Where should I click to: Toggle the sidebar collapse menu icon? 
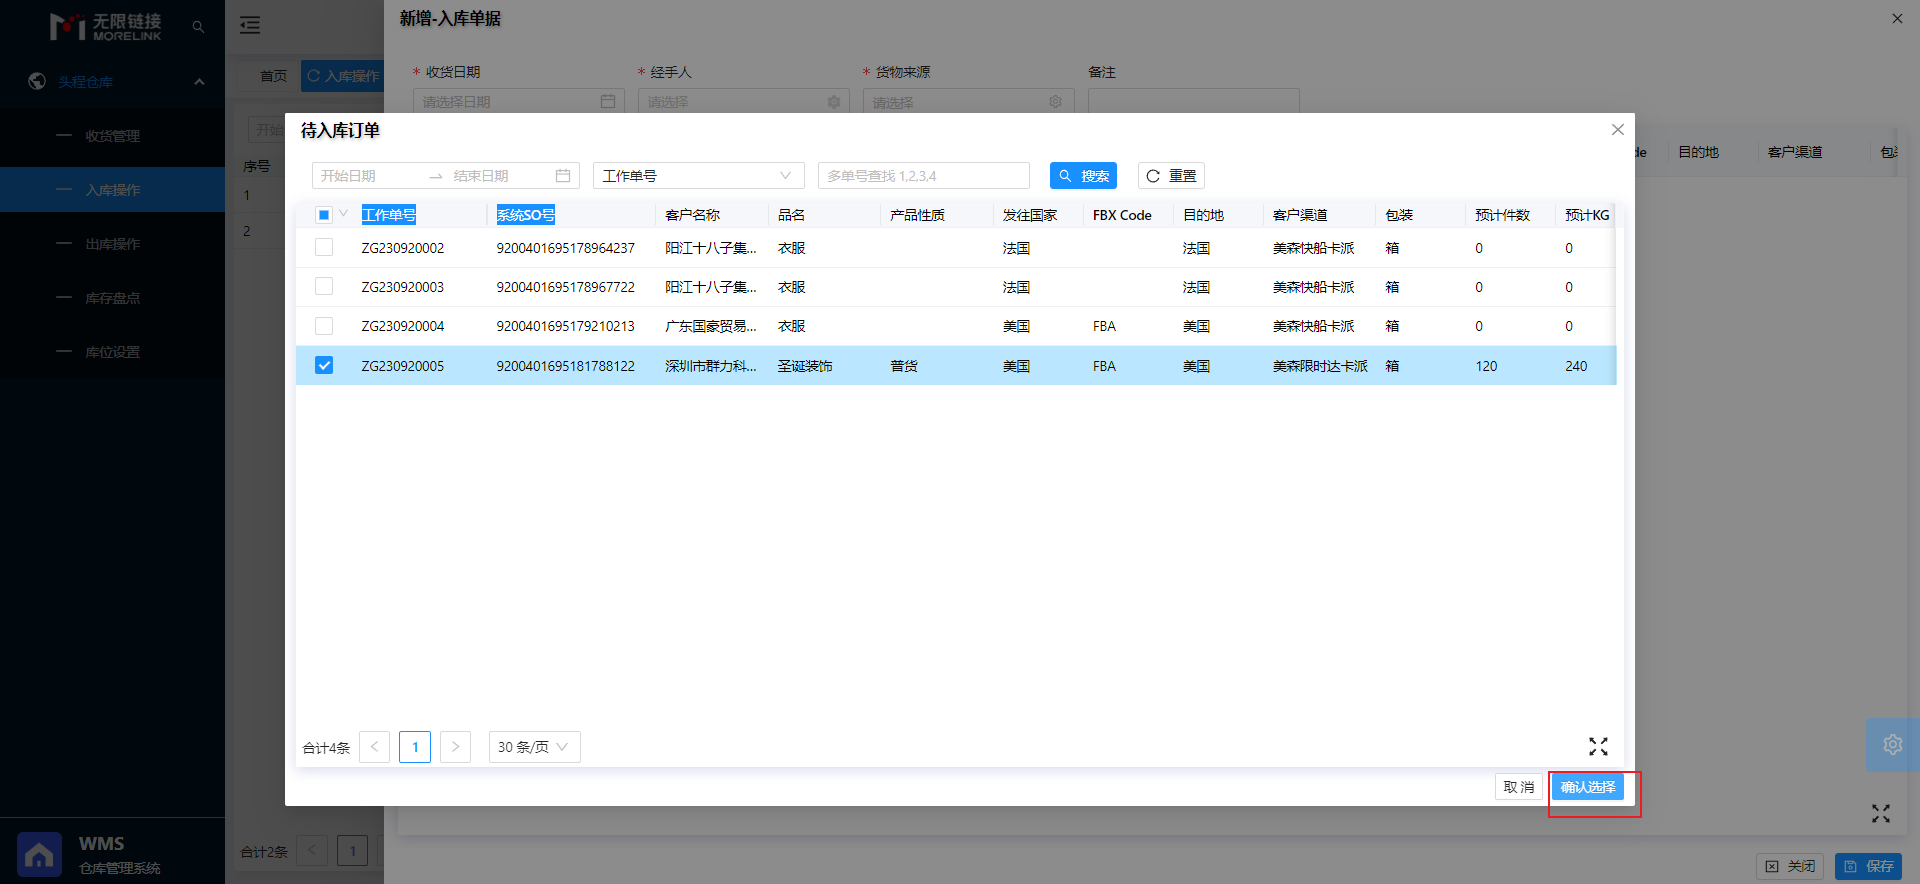[x=250, y=25]
